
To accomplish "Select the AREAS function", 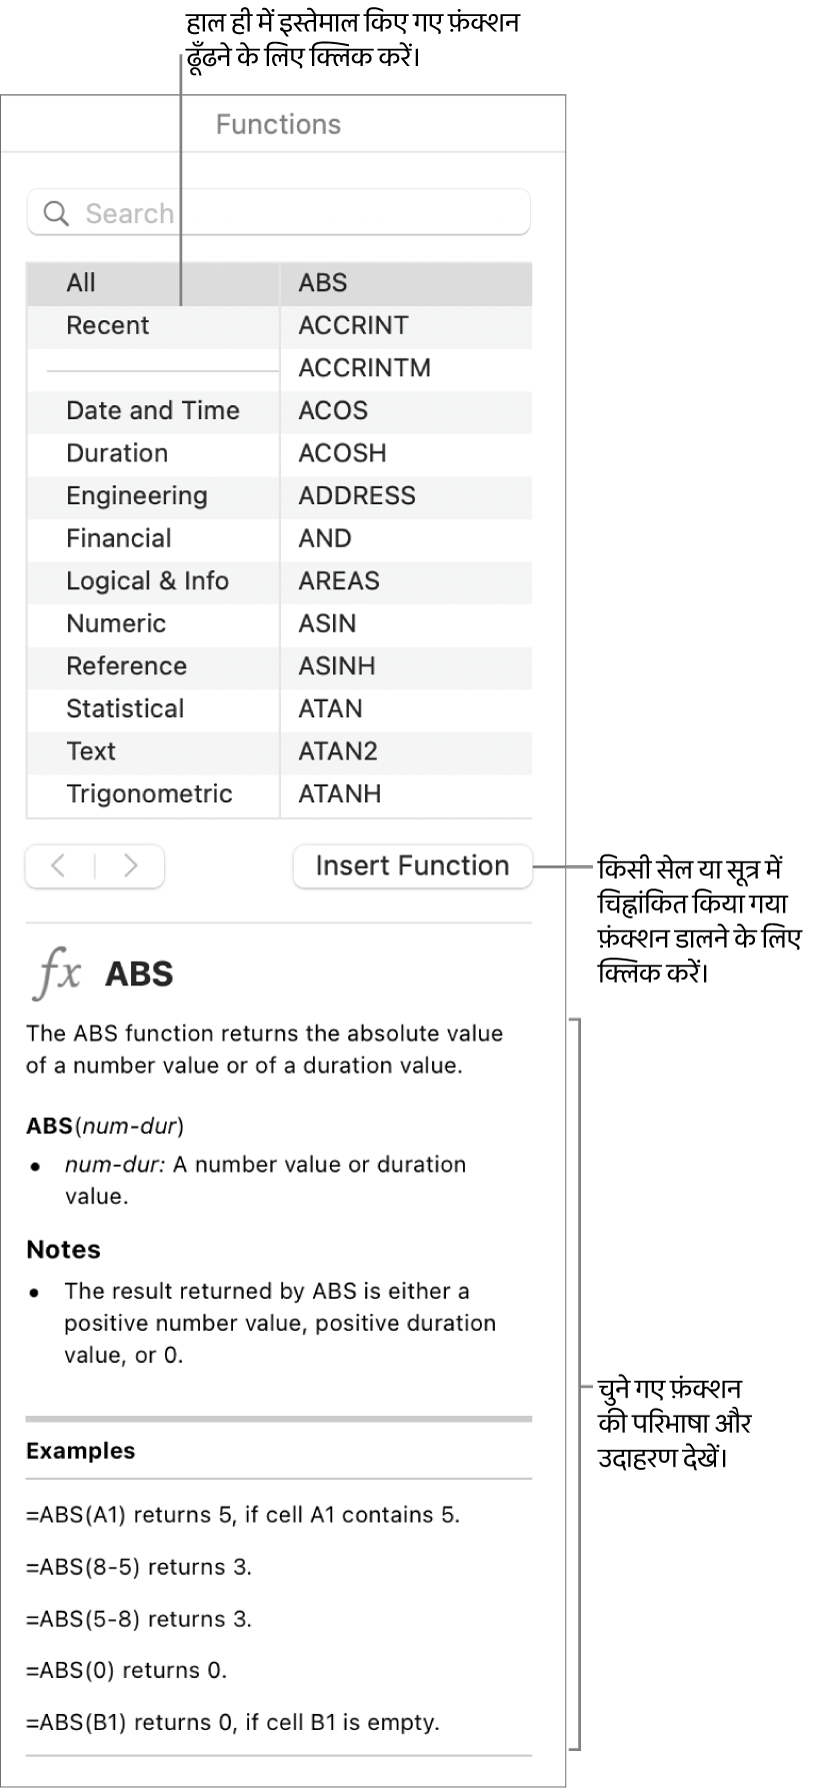I will 338,581.
